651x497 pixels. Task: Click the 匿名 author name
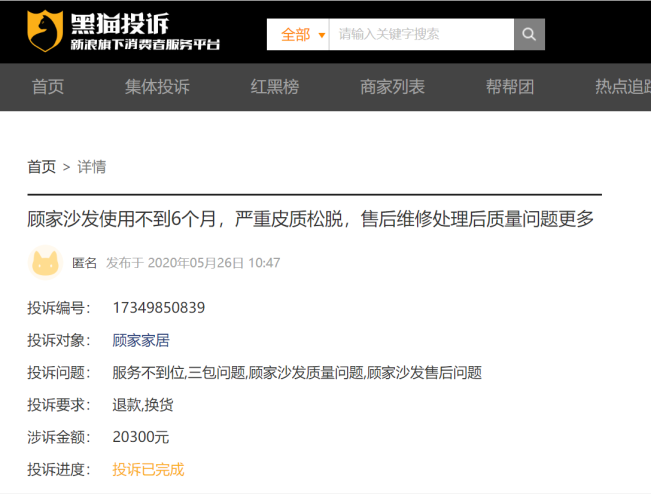coord(85,263)
